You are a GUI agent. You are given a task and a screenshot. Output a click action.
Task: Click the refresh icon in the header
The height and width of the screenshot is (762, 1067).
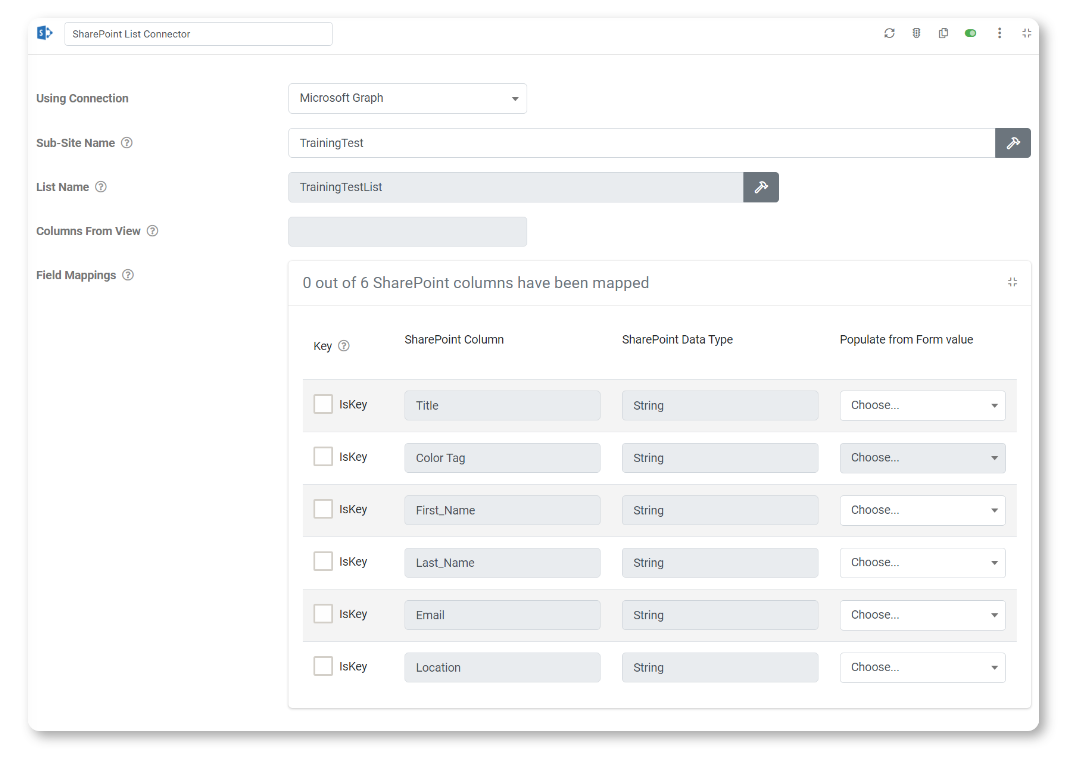click(x=889, y=33)
